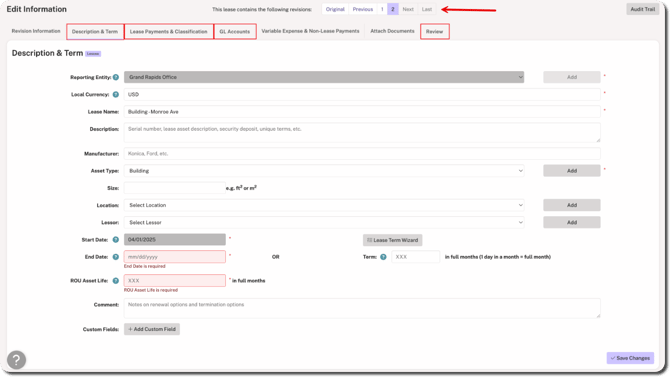This screenshot has height=377, width=670.
Task: Click the Local Currency help icon
Action: point(116,94)
